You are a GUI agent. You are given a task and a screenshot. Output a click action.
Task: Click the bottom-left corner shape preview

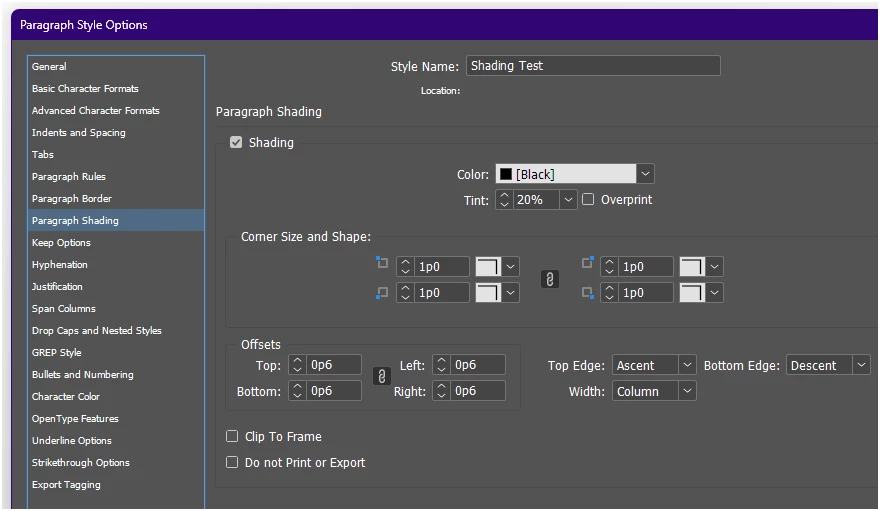tap(488, 293)
